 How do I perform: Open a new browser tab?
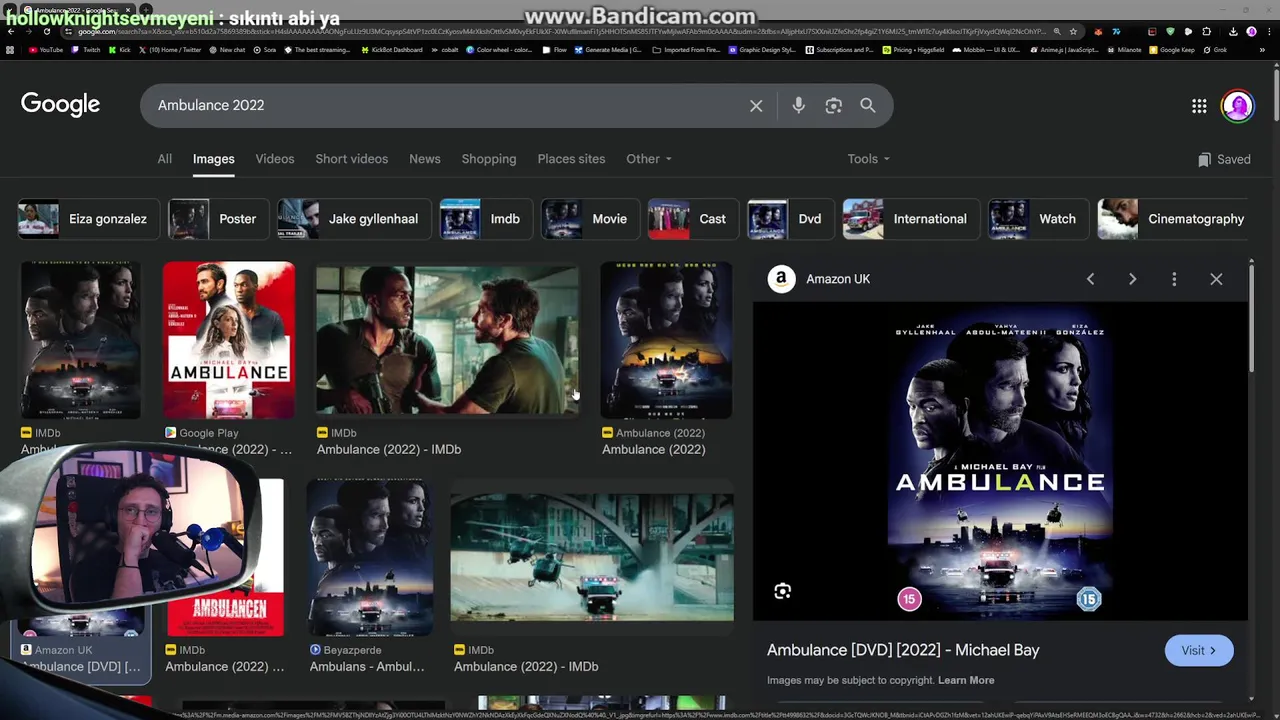146,10
